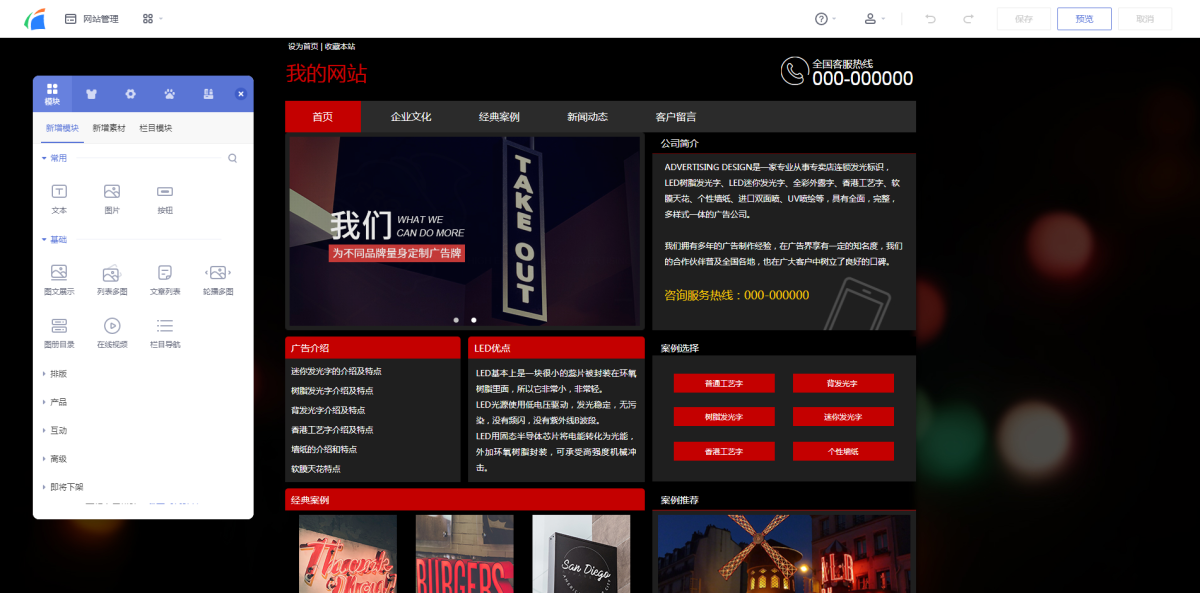1200x593 pixels.
Task: Switch to the 新增素材 tab
Action: pos(109,128)
